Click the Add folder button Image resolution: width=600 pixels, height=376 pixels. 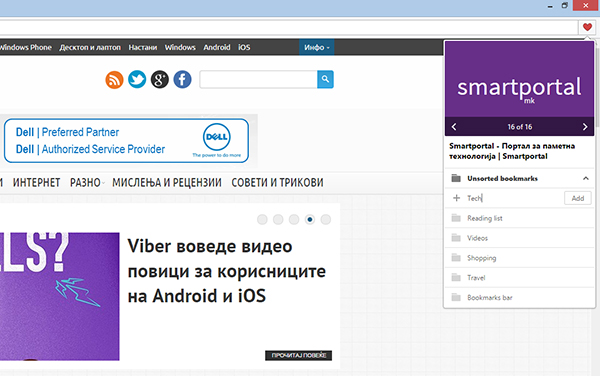click(x=577, y=198)
